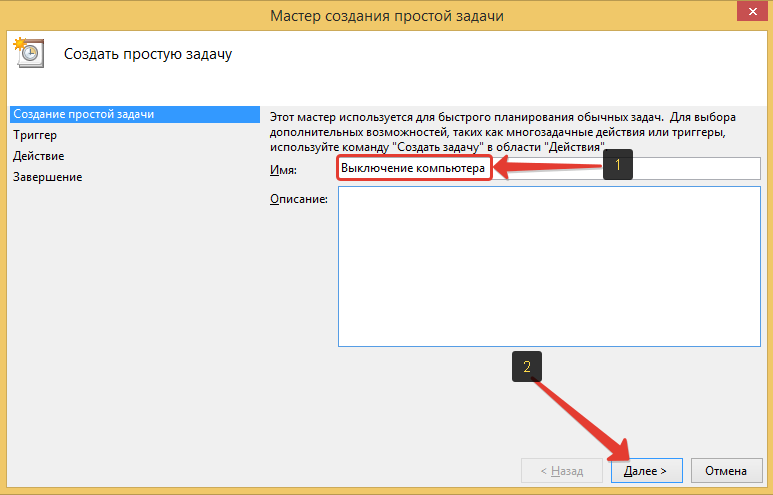This screenshot has width=773, height=495.
Task: Close the wizard with the X button
Action: pos(752,11)
